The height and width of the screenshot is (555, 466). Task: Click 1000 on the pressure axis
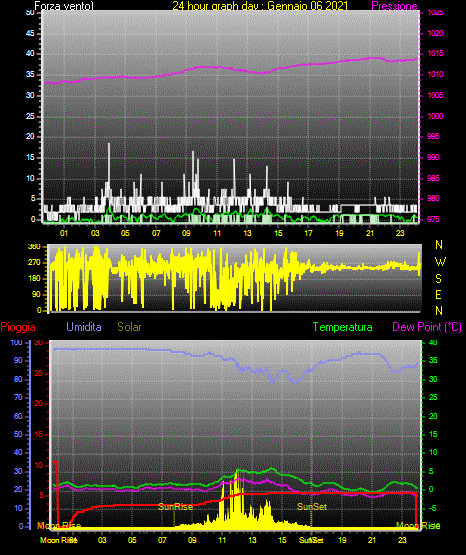tap(435, 116)
